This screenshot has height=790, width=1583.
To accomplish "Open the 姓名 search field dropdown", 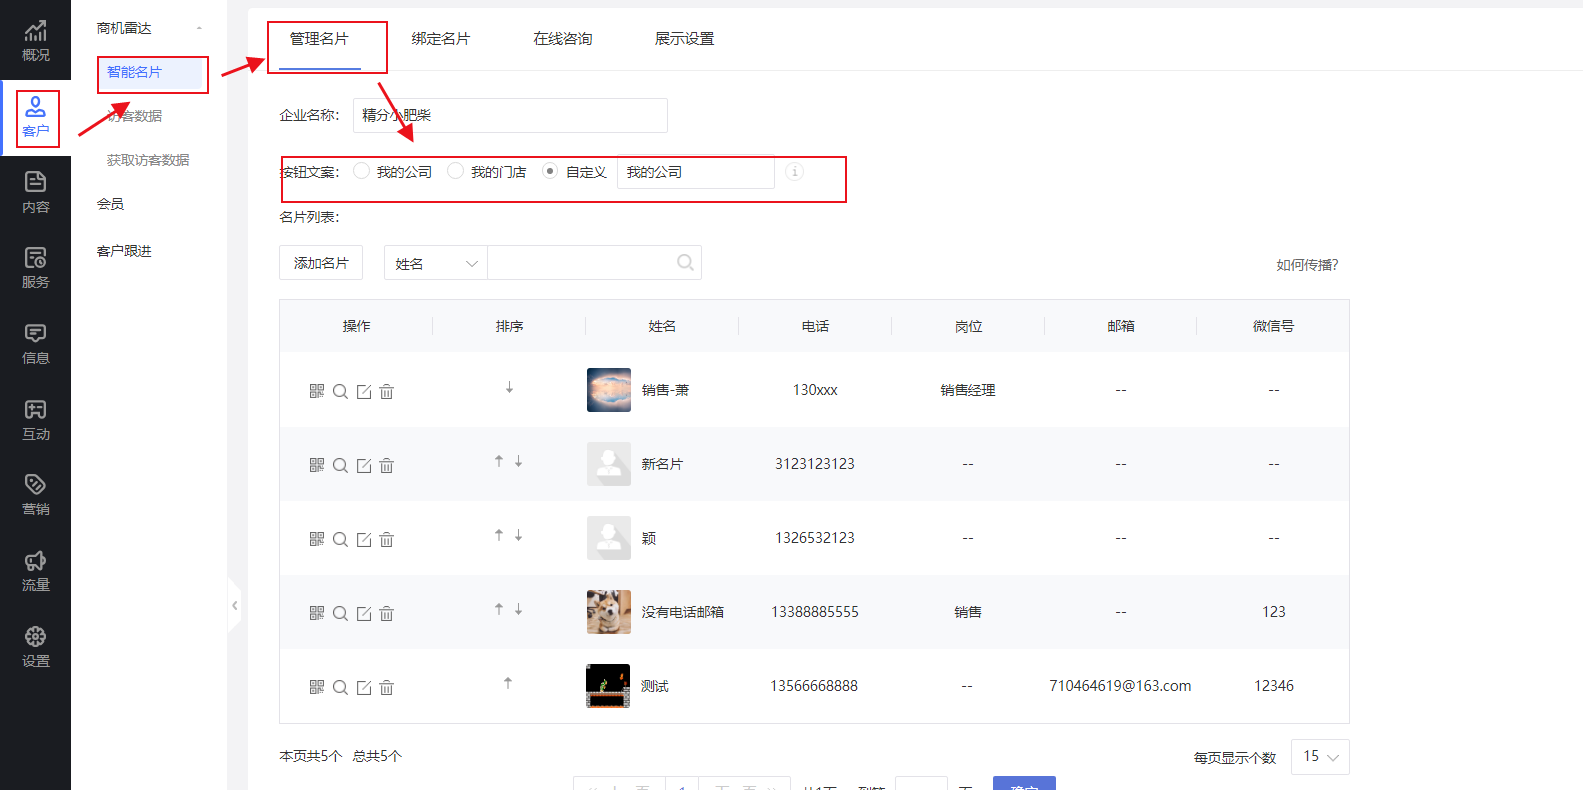I will click(436, 263).
